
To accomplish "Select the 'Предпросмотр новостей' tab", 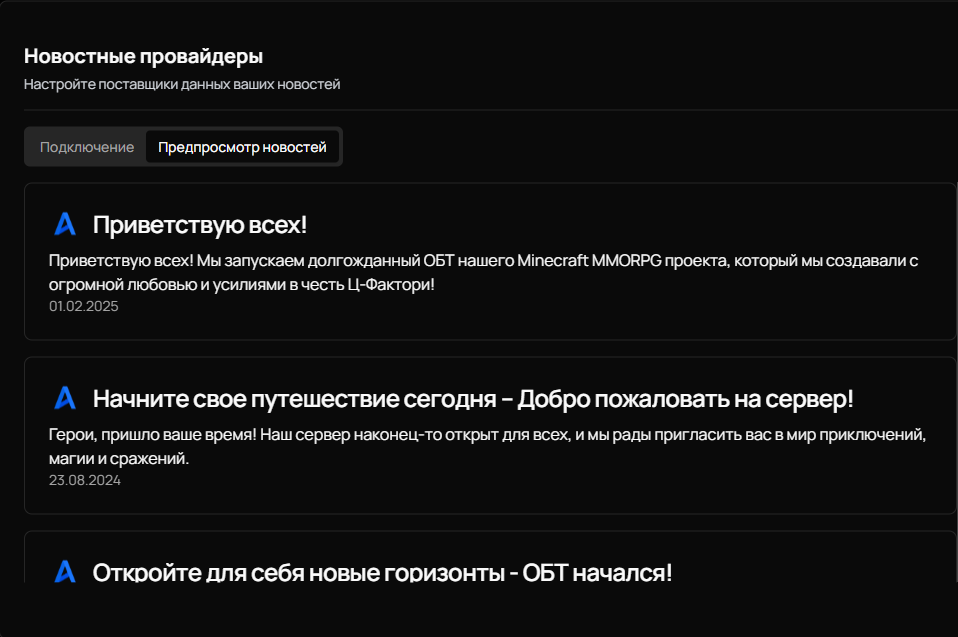I will pos(242,146).
